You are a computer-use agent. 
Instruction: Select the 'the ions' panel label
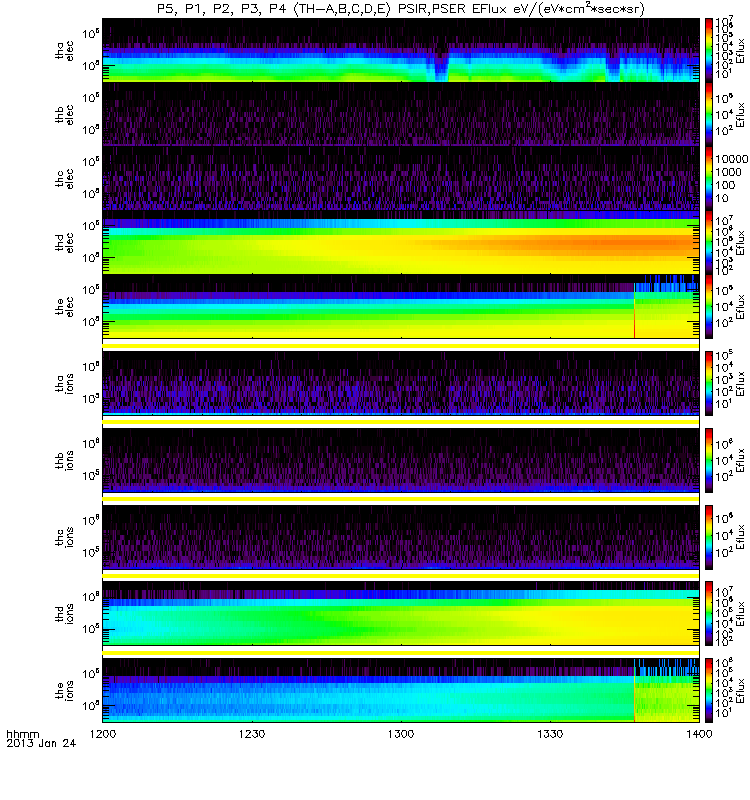pyautogui.click(x=64, y=690)
